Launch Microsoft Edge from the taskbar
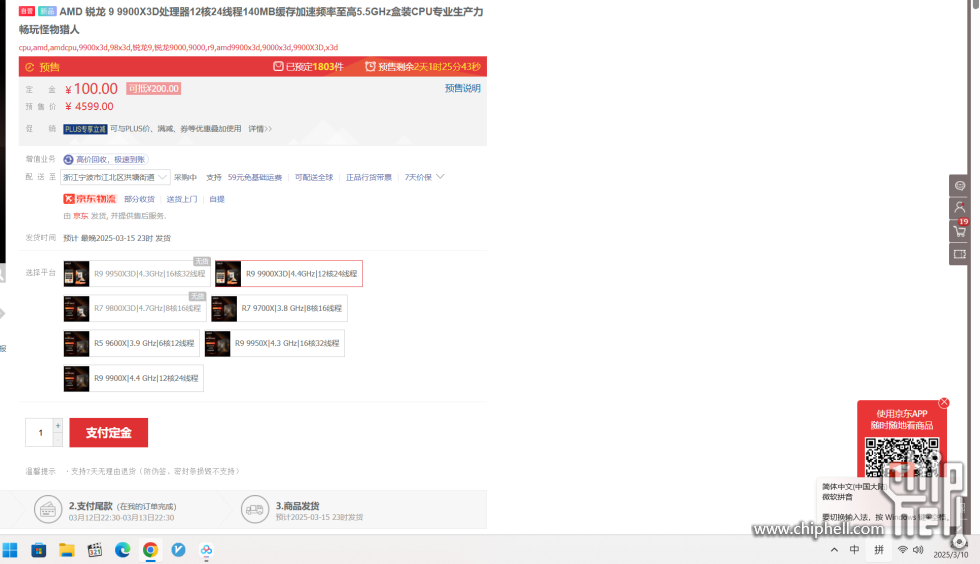Viewport: 980px width, 564px height. coord(122,550)
